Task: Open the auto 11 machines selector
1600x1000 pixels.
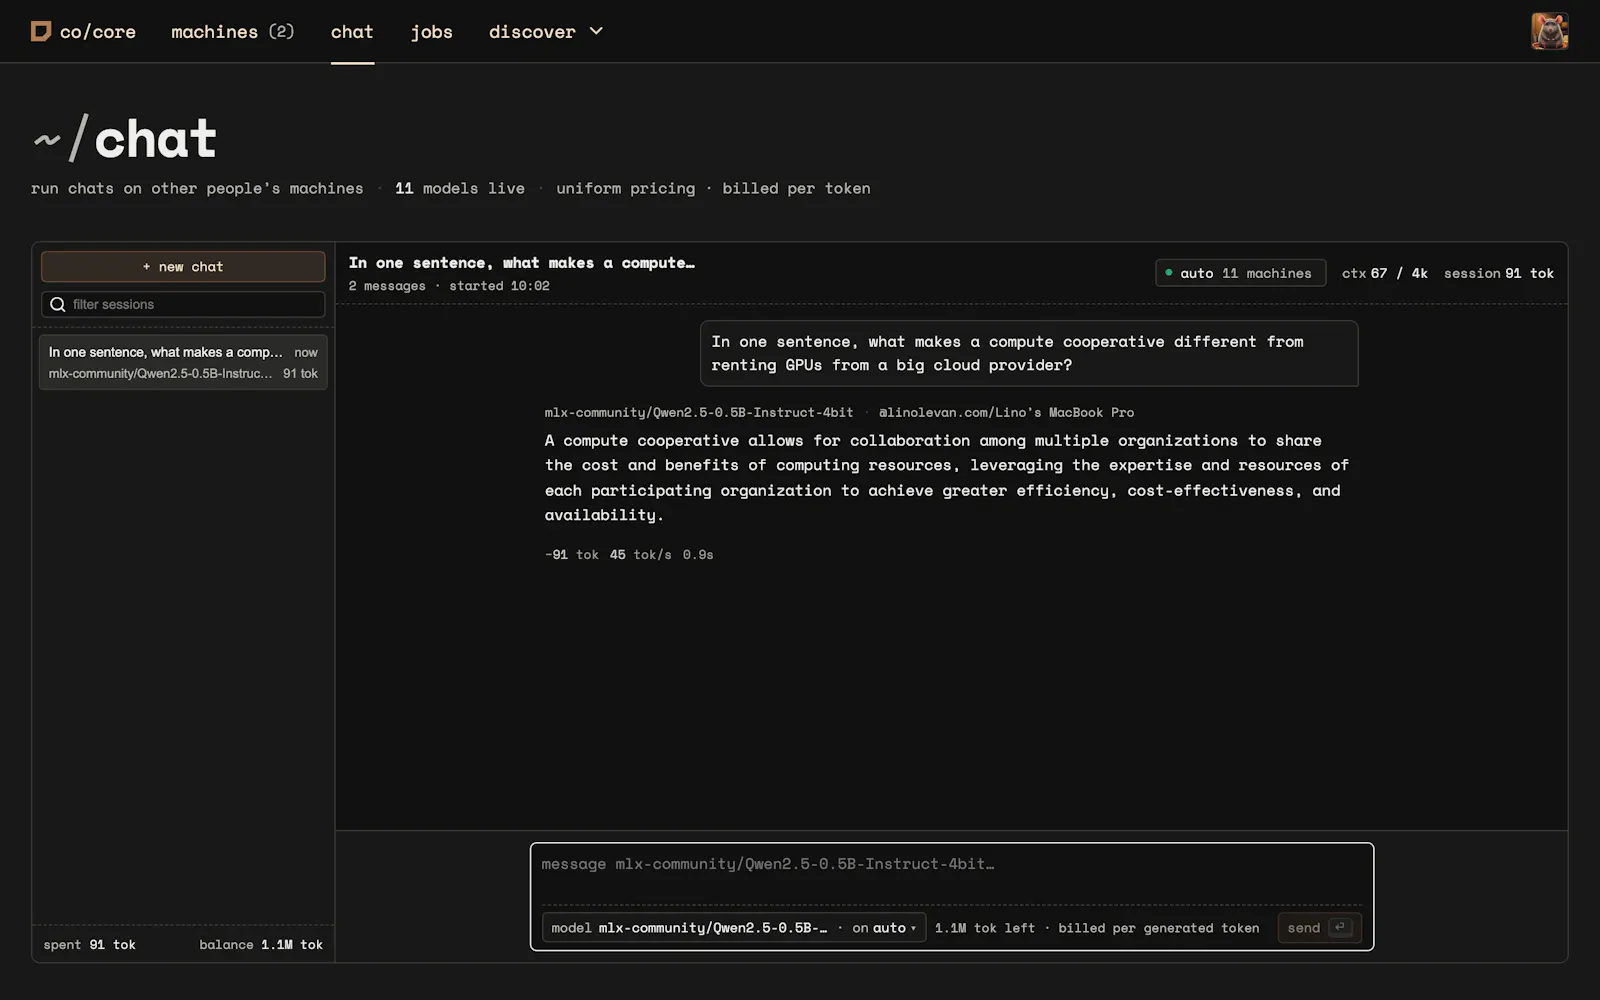Action: (x=1240, y=273)
